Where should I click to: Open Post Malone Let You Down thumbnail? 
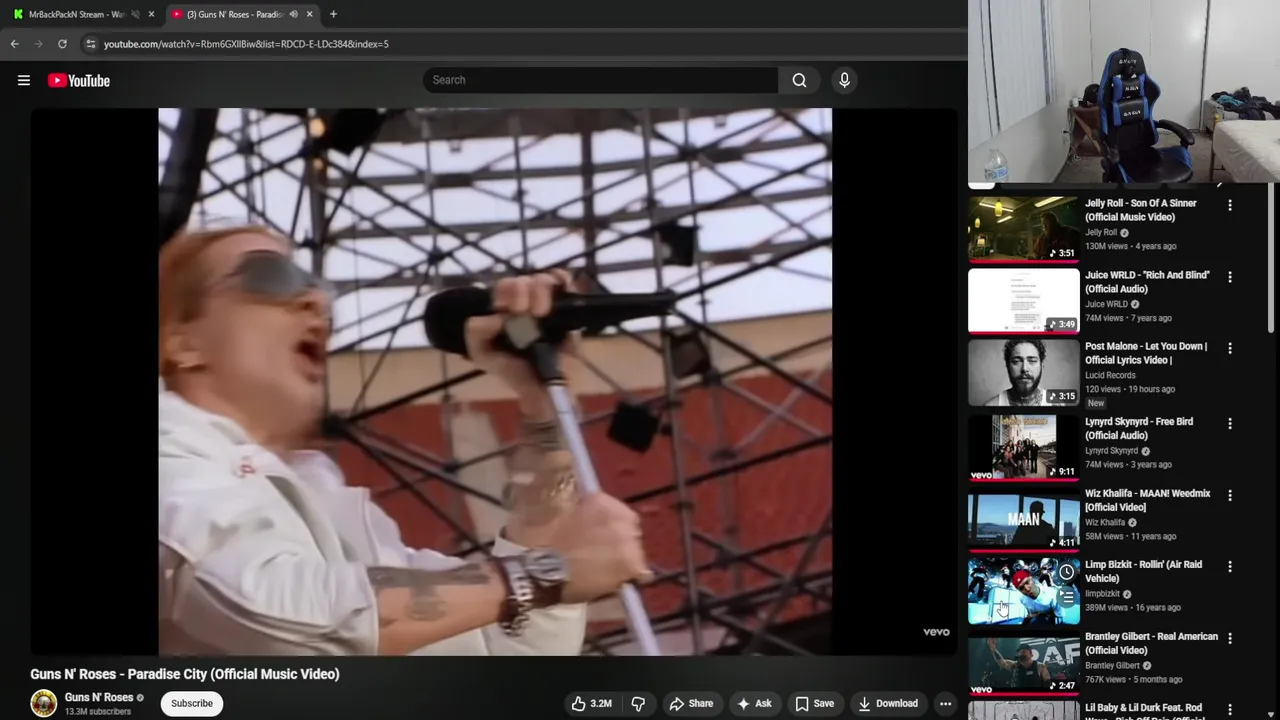1024,372
